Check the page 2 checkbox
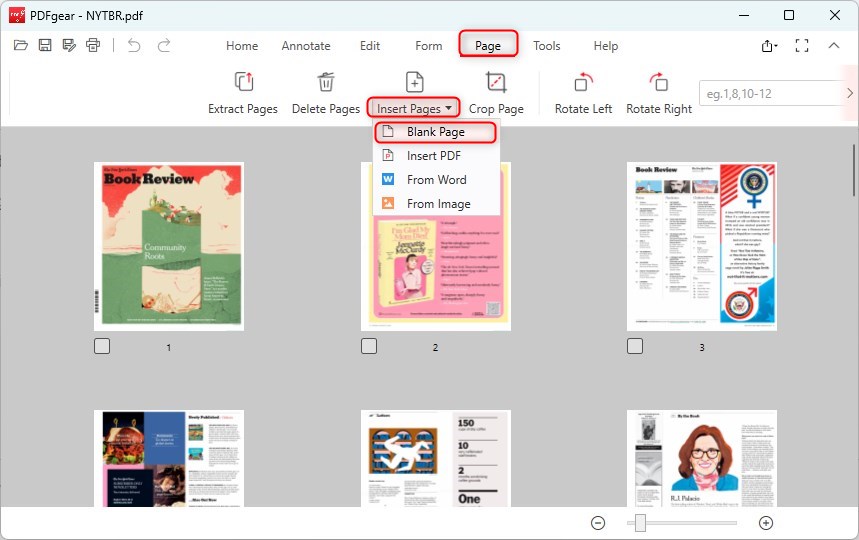 pos(369,346)
